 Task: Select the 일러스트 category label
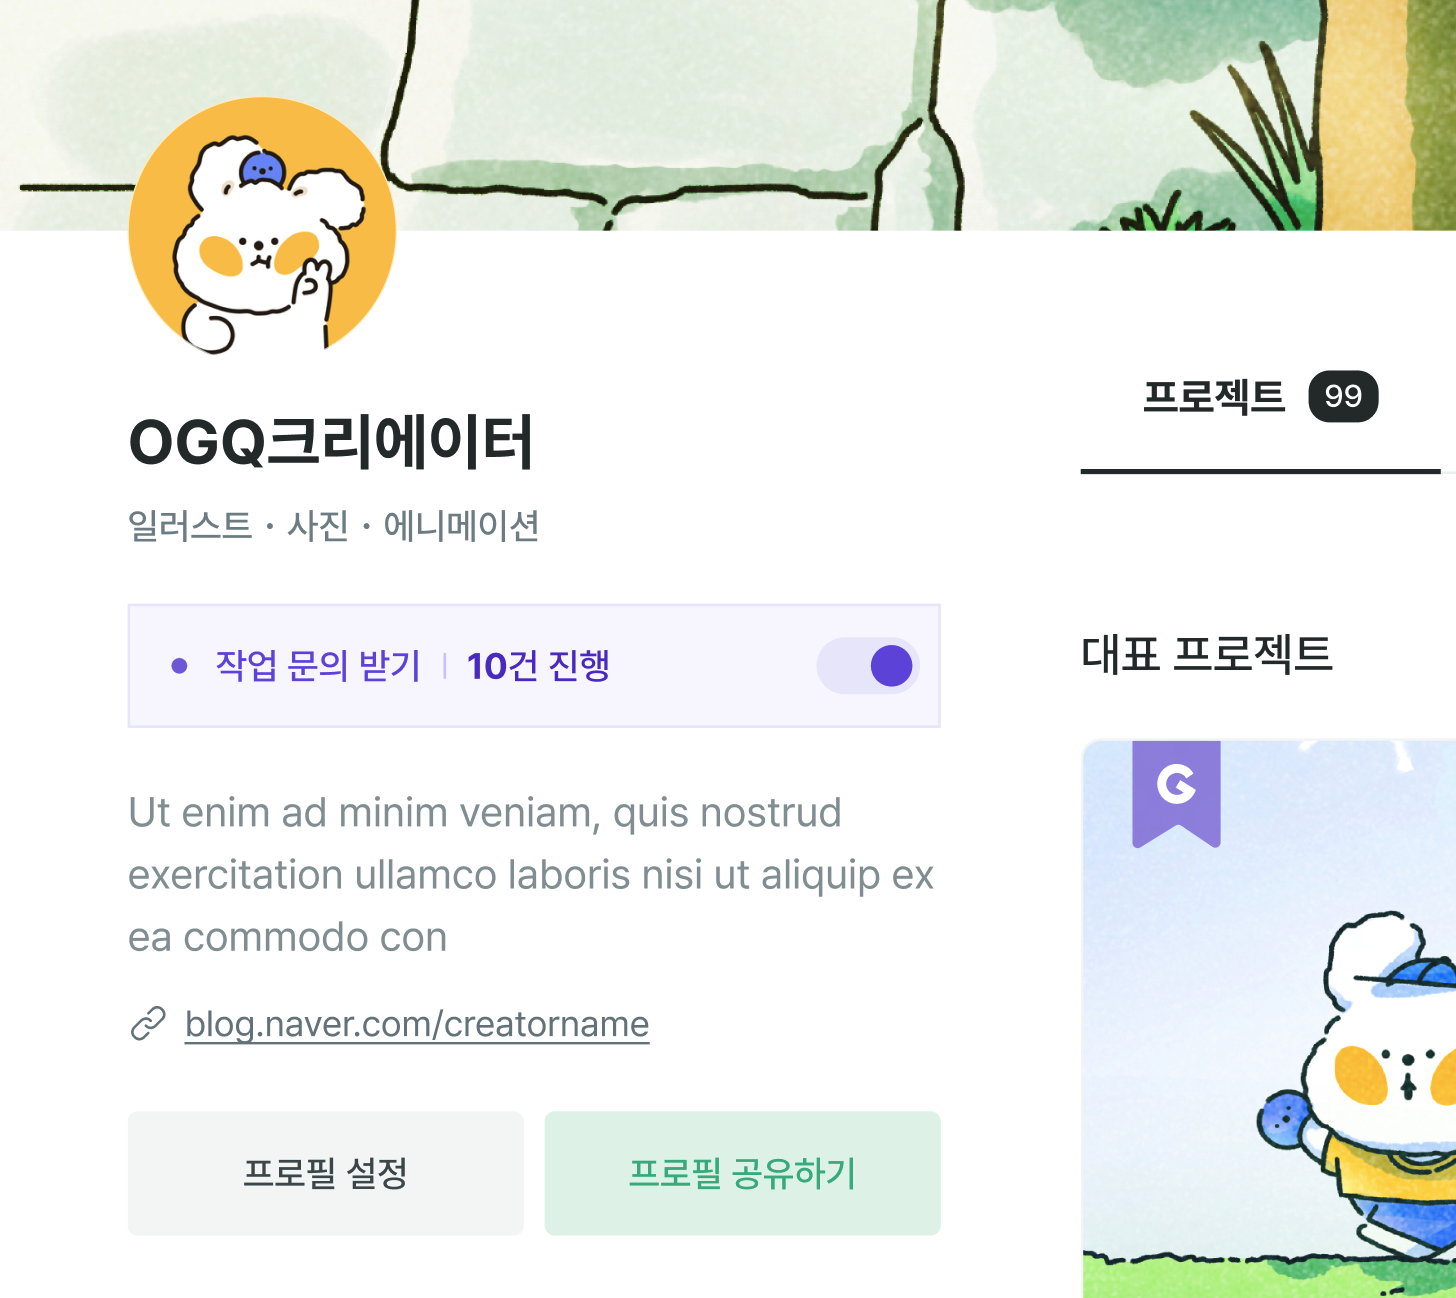[190, 526]
